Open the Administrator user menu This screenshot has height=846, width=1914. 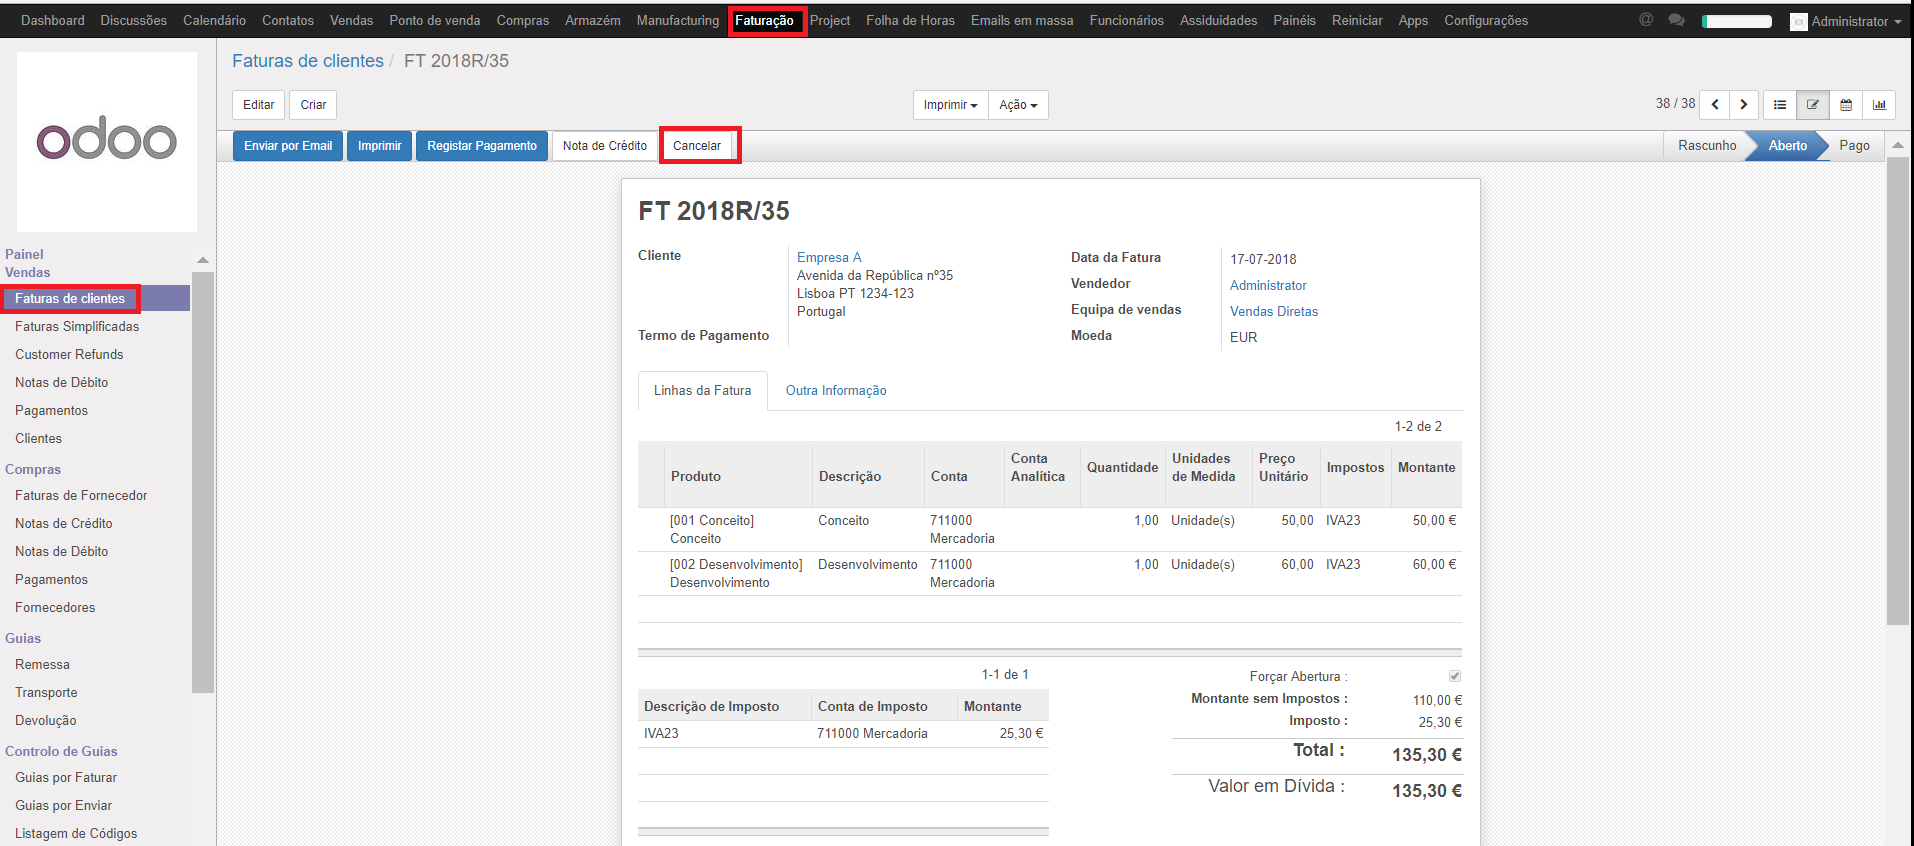pyautogui.click(x=1848, y=21)
